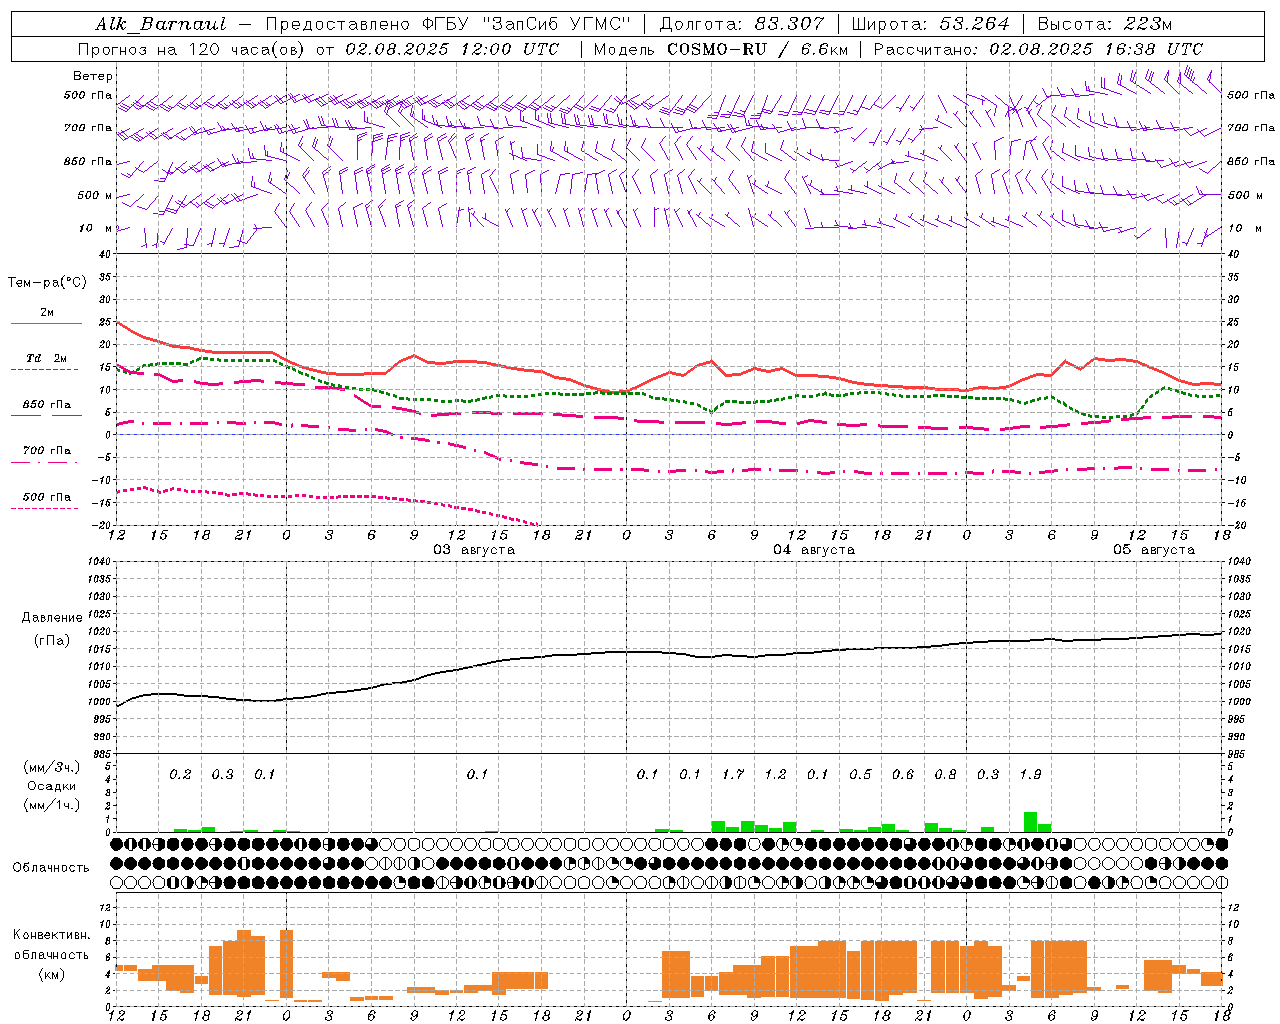Click the model name 'COSMO-RU / 6.6км'
Viewport: 1280px width, 1024px height.
click(757, 49)
